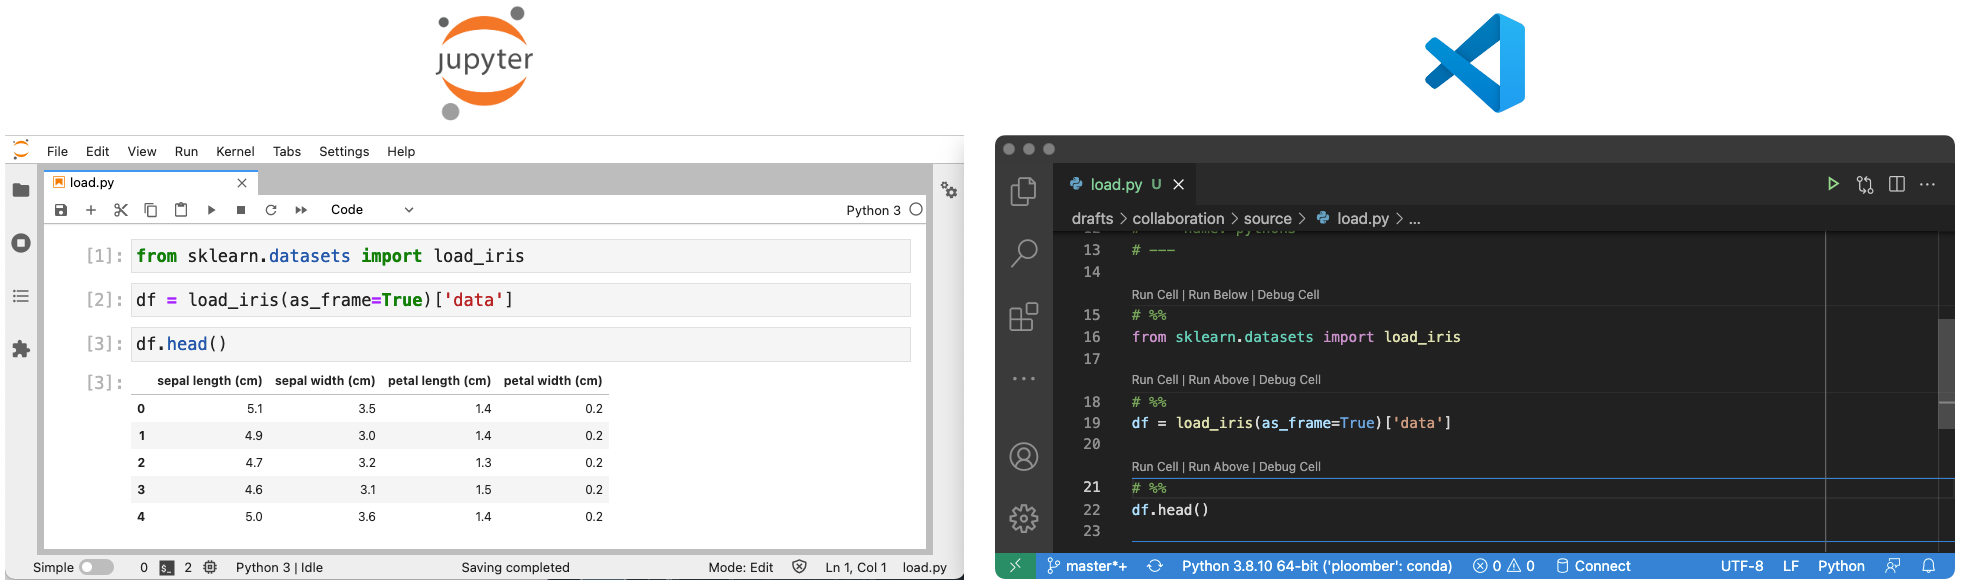
Task: Interrupt the kernel with stop icon
Action: tap(241, 210)
